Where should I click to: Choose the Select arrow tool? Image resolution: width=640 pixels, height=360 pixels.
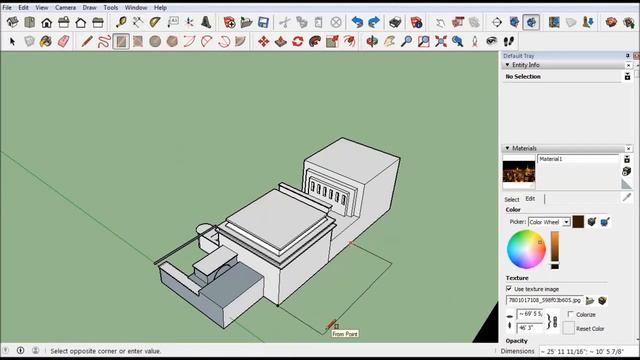point(12,41)
